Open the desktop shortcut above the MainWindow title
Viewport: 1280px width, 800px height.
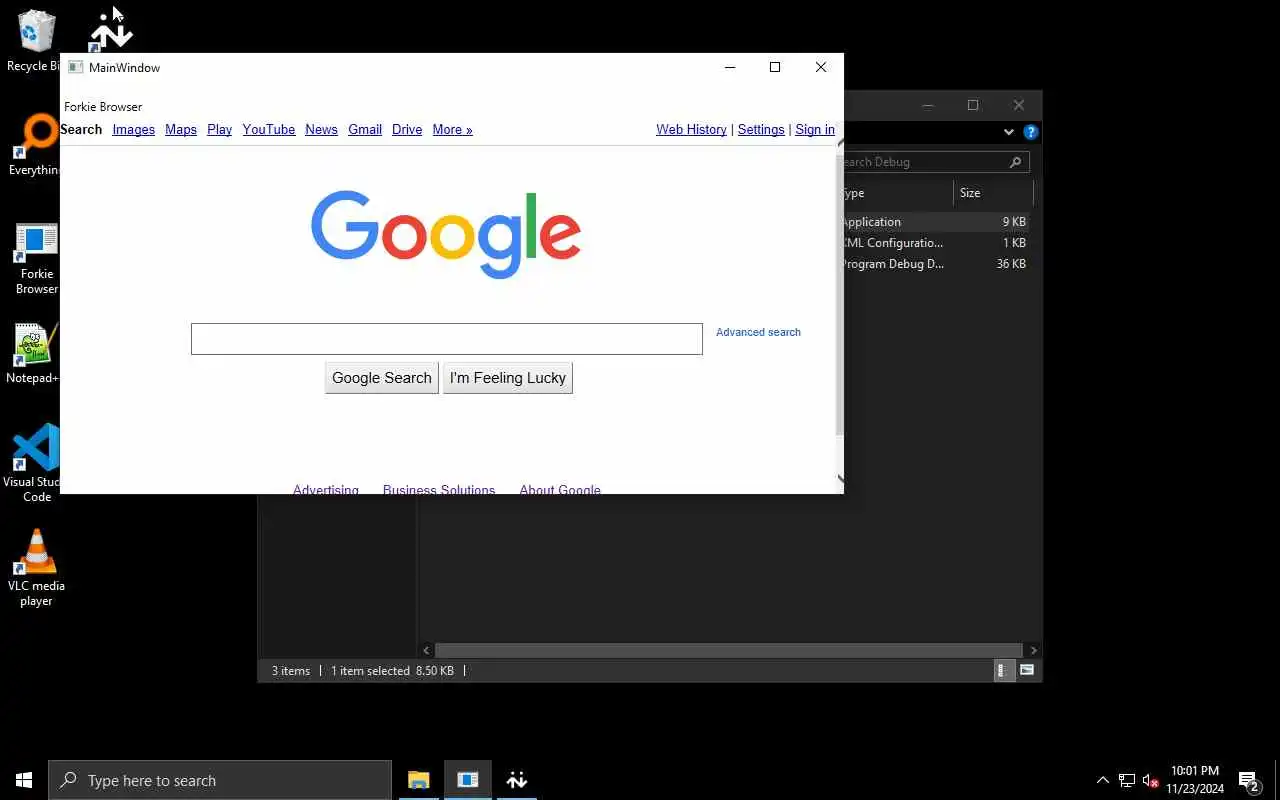point(111,30)
